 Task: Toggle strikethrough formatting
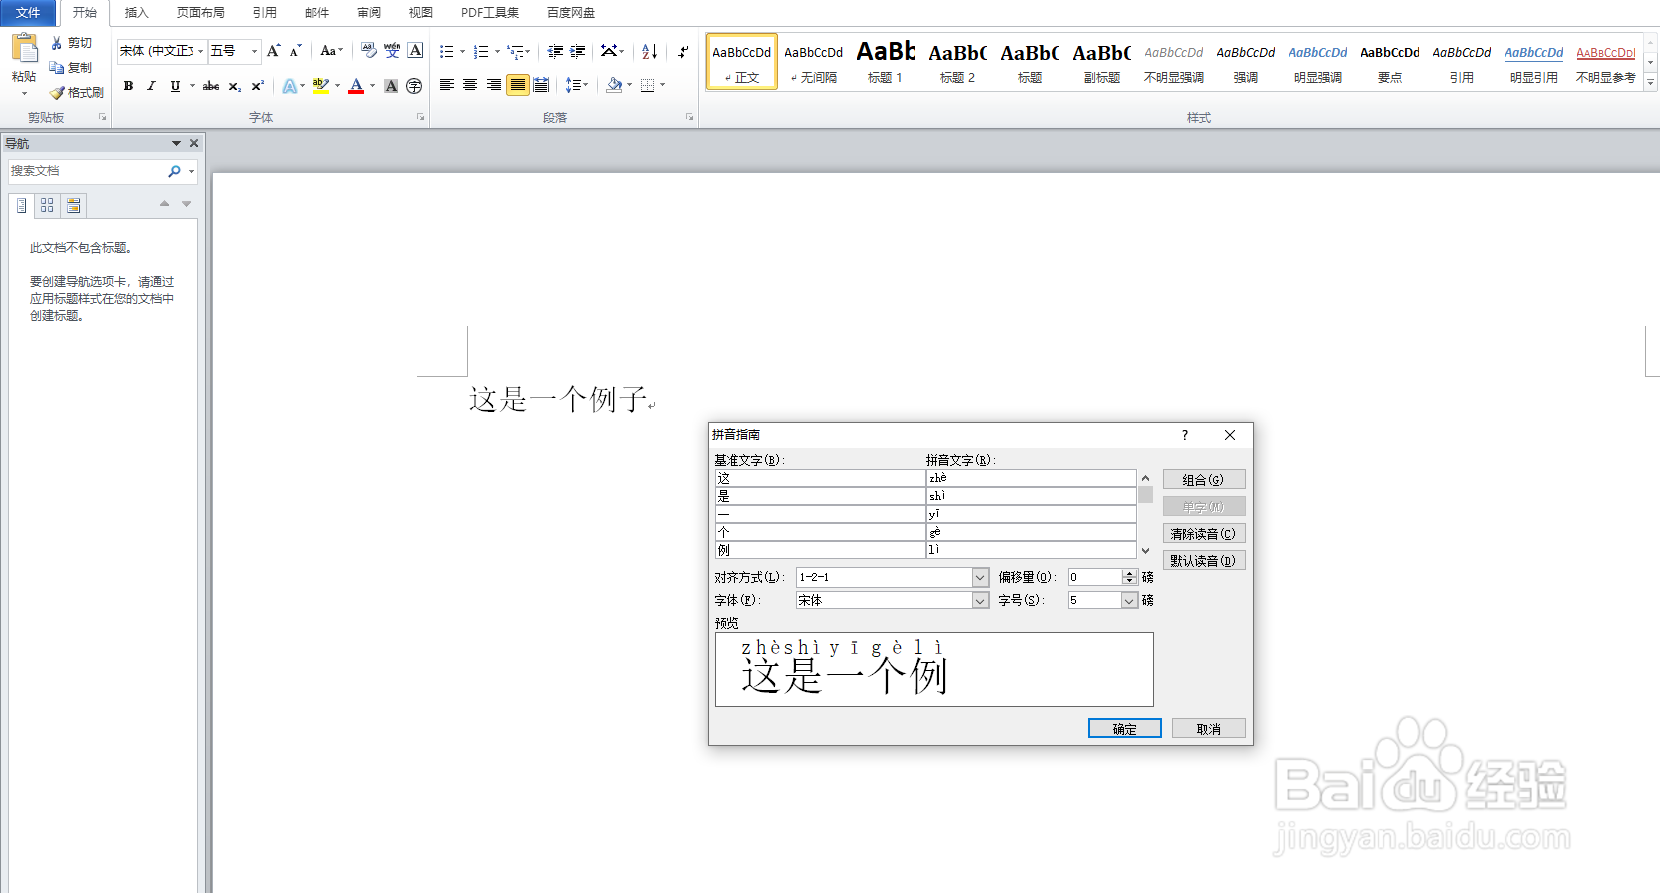click(x=211, y=86)
